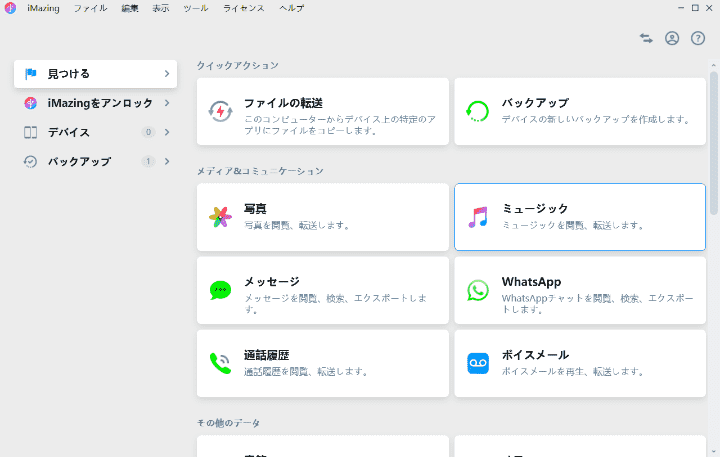Click the blue ボイスメール tape icon

pos(478,363)
